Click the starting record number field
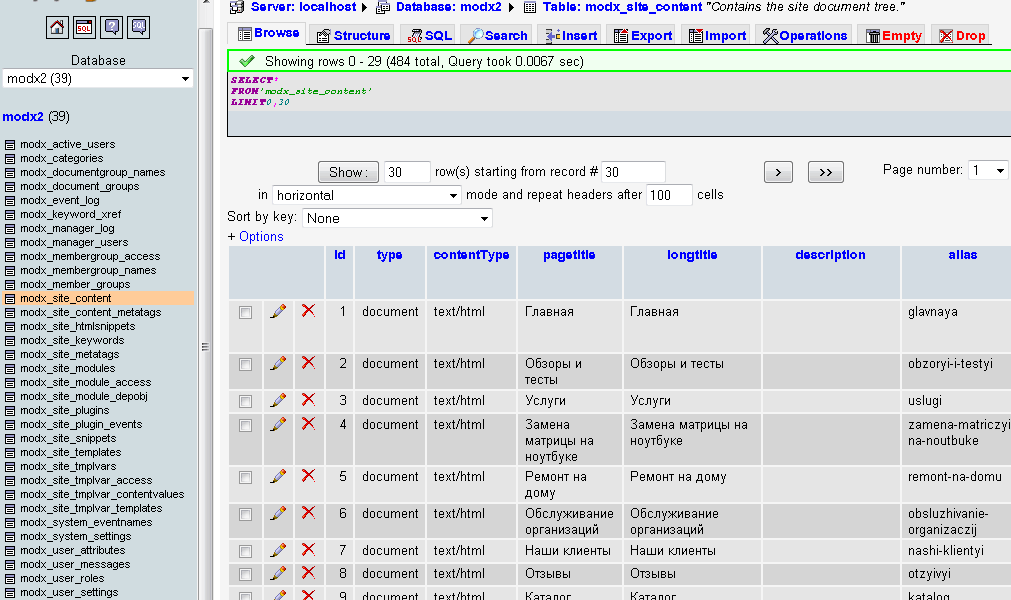 tap(633, 172)
